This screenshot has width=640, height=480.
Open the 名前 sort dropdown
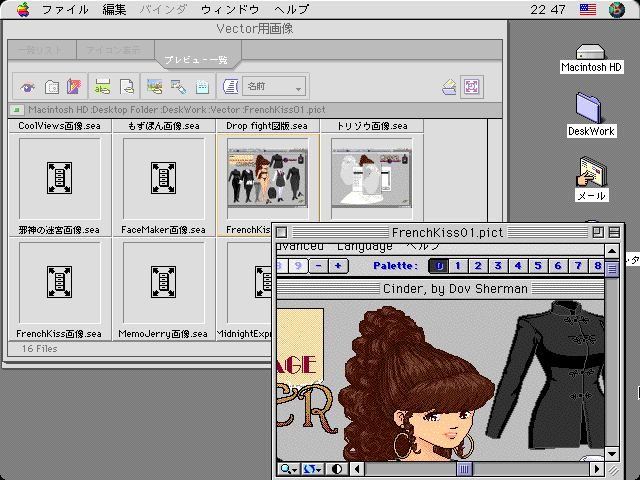click(x=274, y=87)
